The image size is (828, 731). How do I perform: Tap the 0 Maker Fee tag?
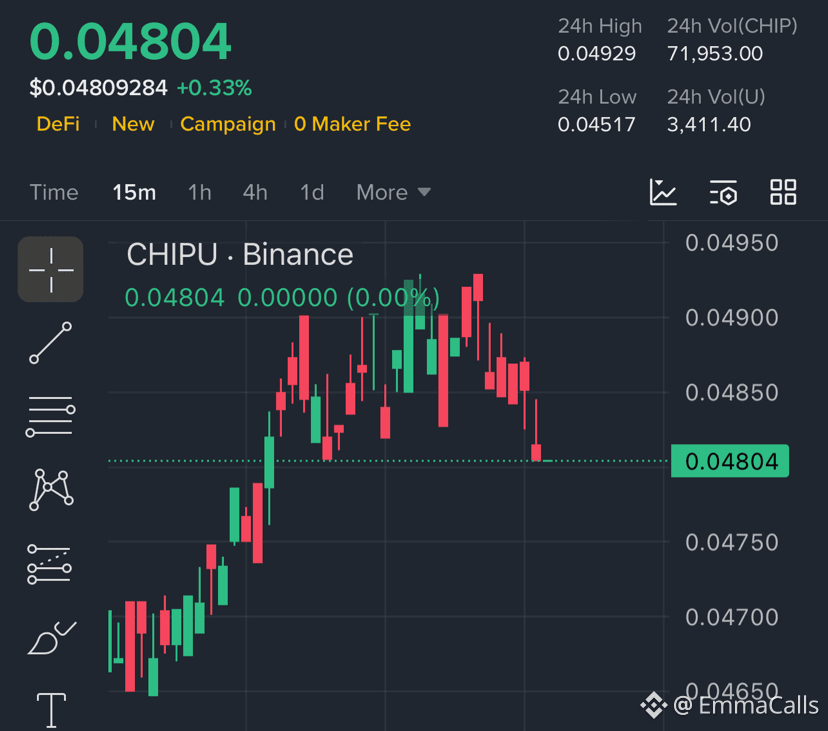tap(352, 124)
